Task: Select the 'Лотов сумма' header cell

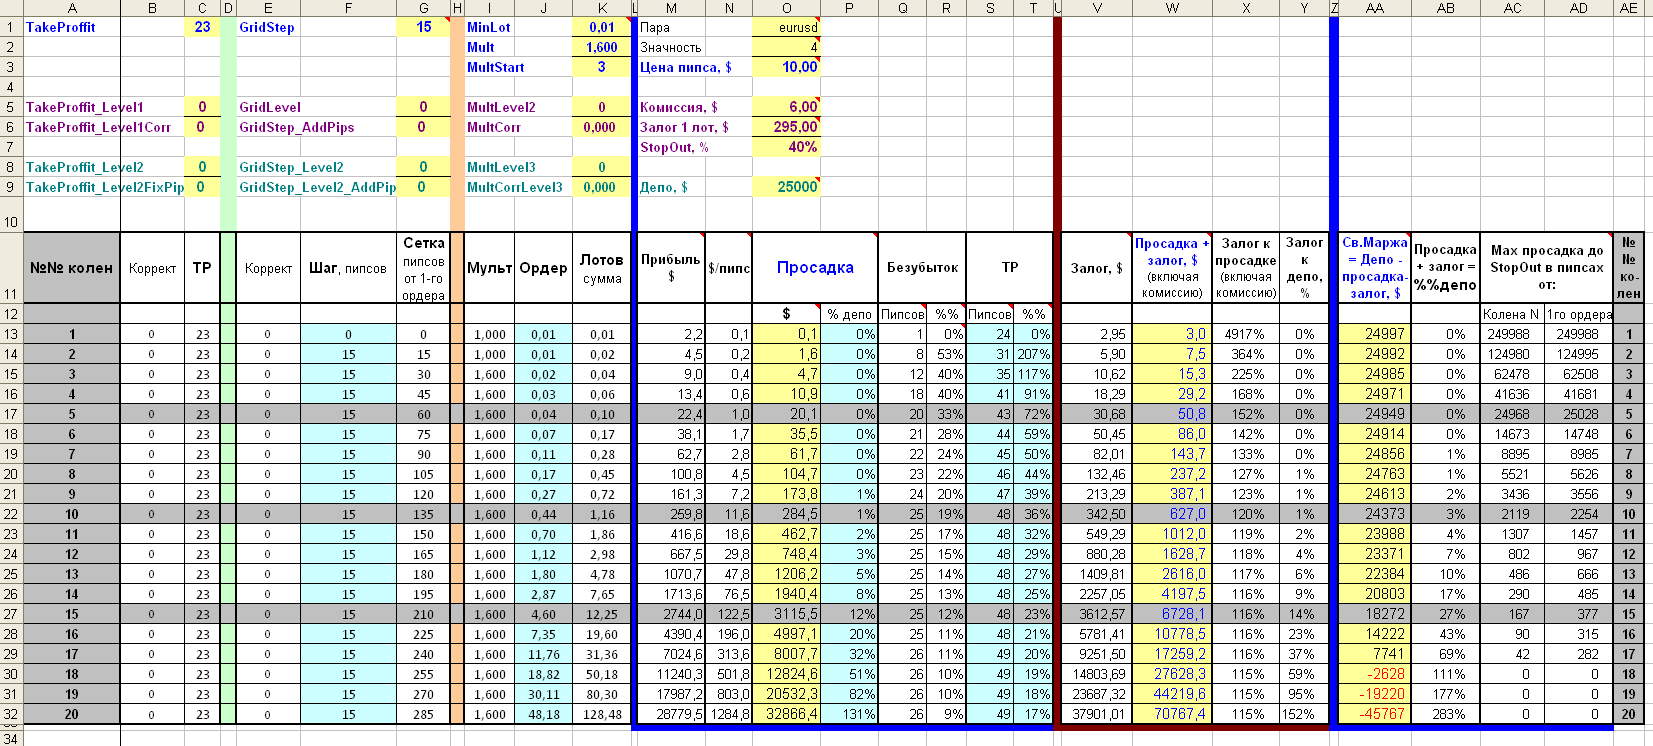Action: click(602, 268)
